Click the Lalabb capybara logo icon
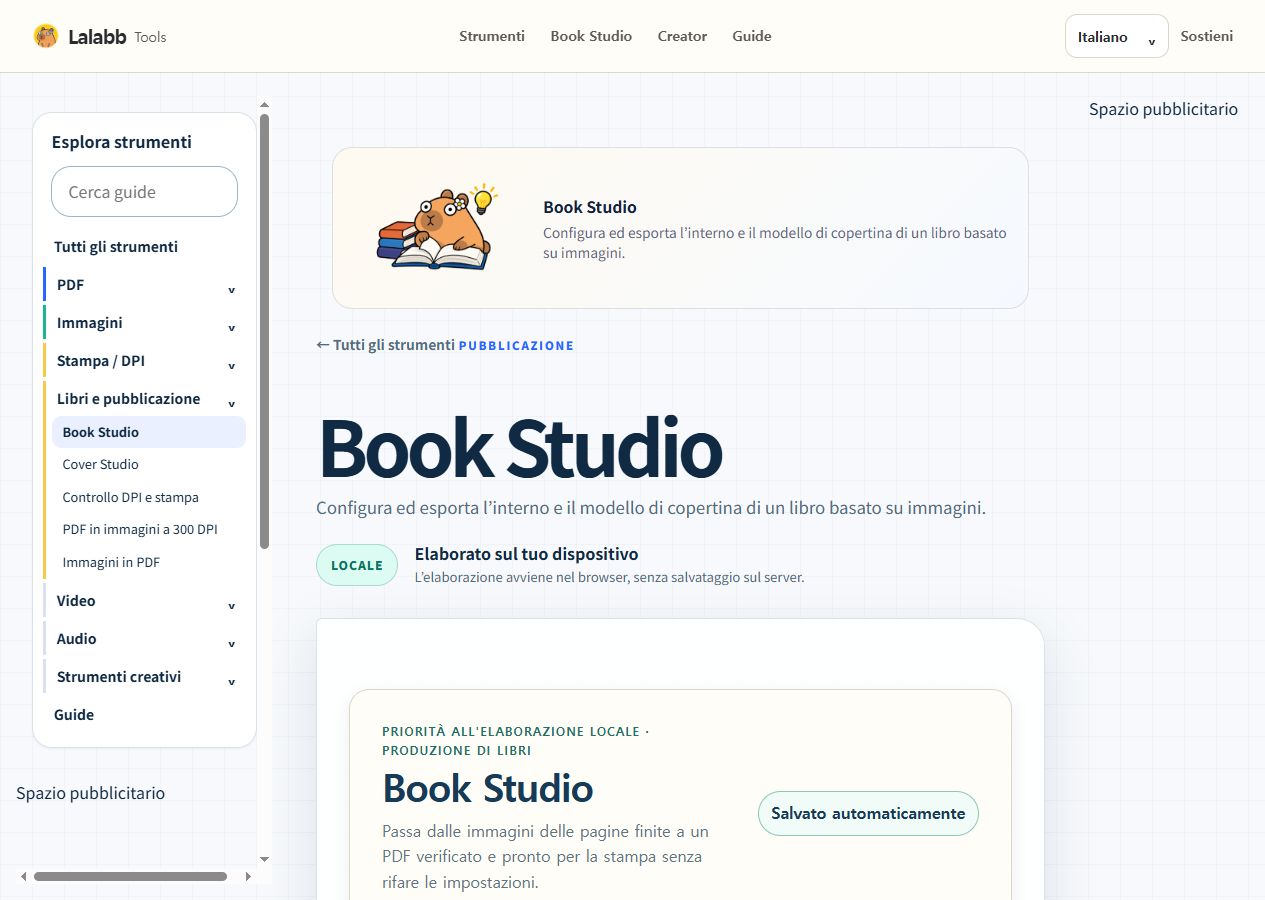The image size is (1265, 900). (46, 36)
